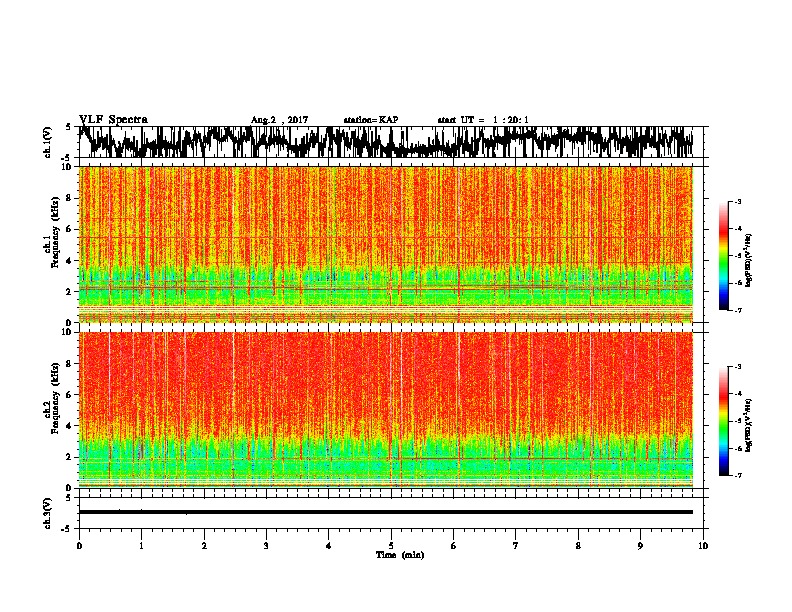The image size is (792, 612).
Task: Click the "1" tick on the Time axis
Action: pyautogui.click(x=141, y=546)
